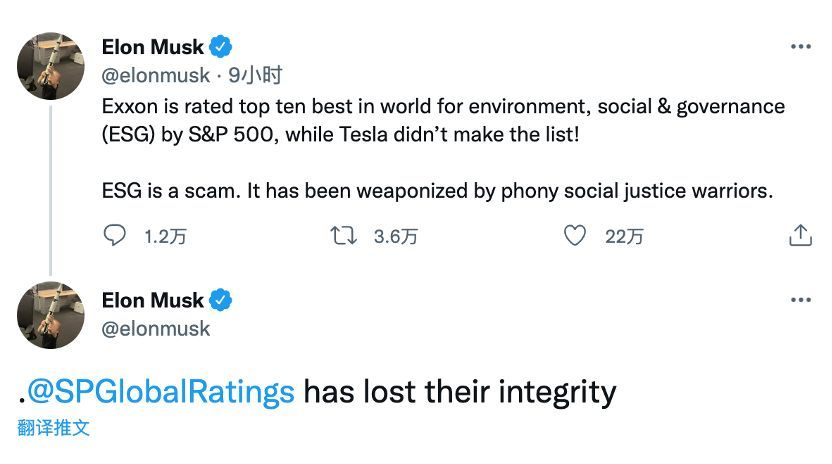The width and height of the screenshot is (832, 464).
Task: Share the first tweet via share icon
Action: pyautogui.click(x=800, y=236)
